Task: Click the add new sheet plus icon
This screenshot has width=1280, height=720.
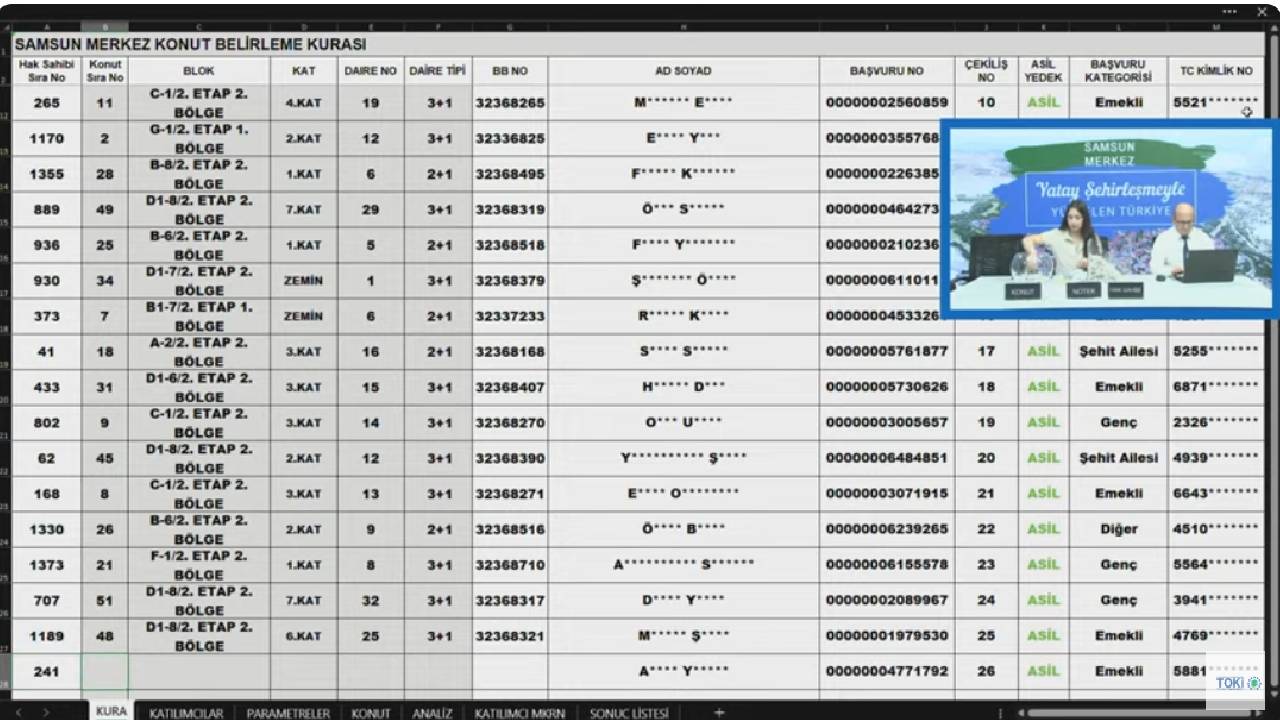Action: 719,713
